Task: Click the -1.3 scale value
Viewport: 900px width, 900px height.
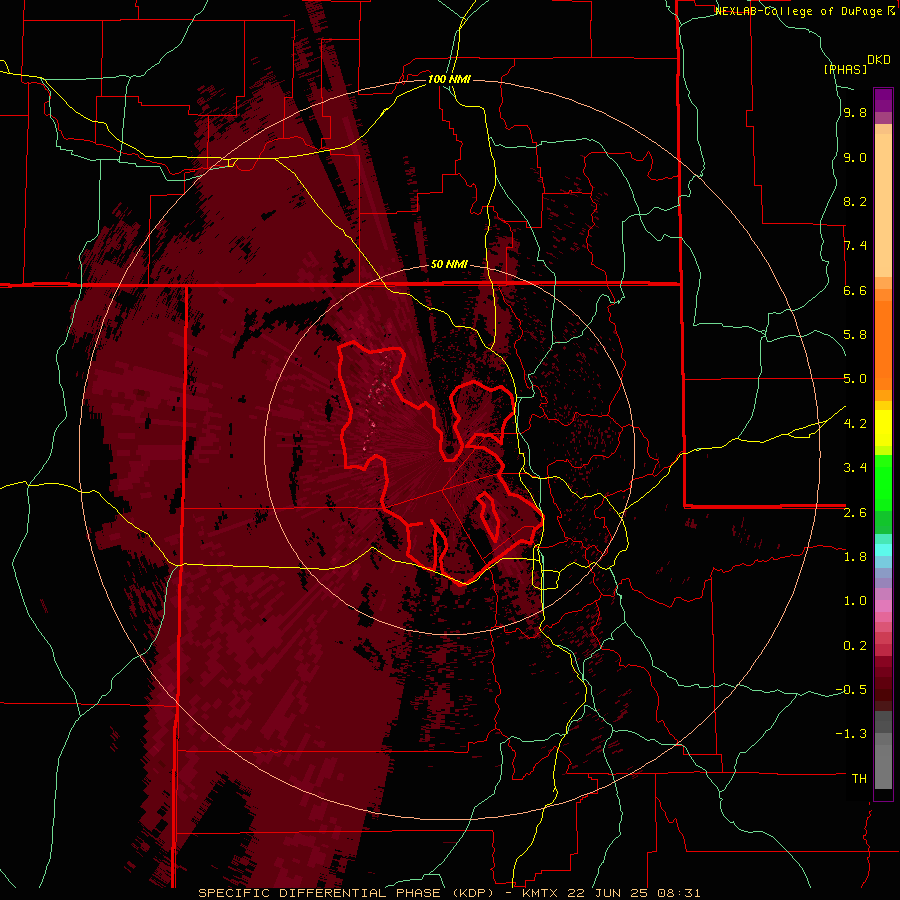Action: pyautogui.click(x=851, y=734)
